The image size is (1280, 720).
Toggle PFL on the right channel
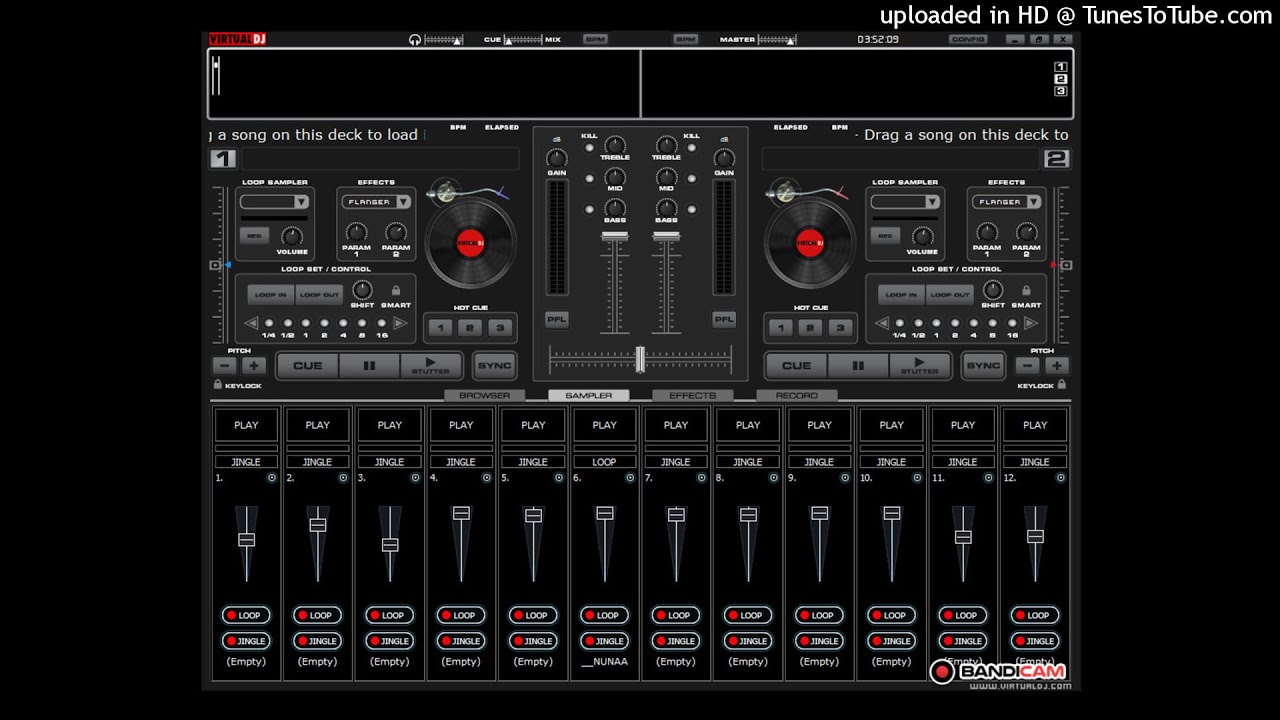click(724, 320)
